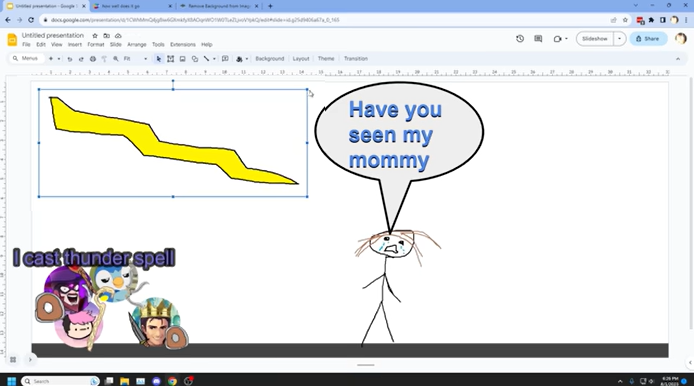This screenshot has width=694, height=386.
Task: Open the Insert menu
Action: tap(75, 44)
